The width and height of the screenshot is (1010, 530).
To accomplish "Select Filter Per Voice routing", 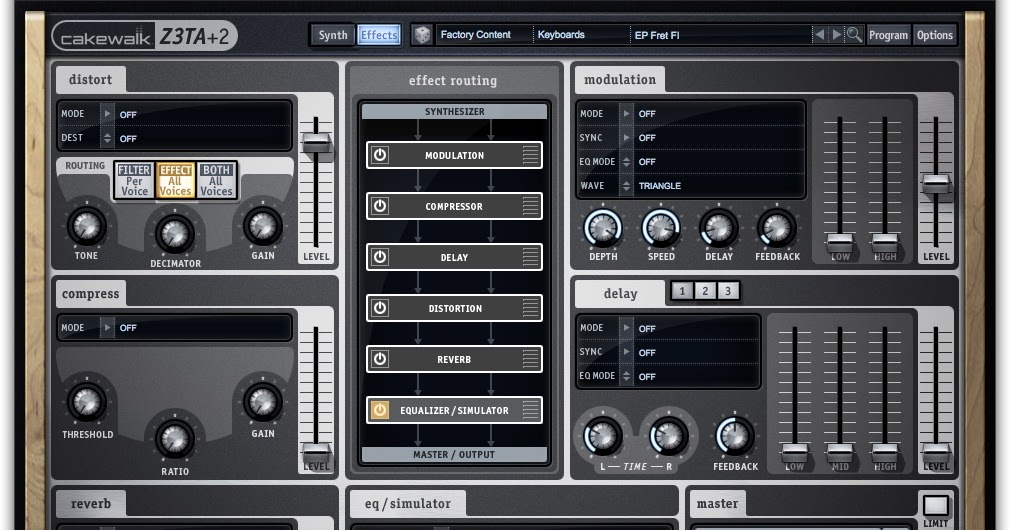I will coord(134,180).
